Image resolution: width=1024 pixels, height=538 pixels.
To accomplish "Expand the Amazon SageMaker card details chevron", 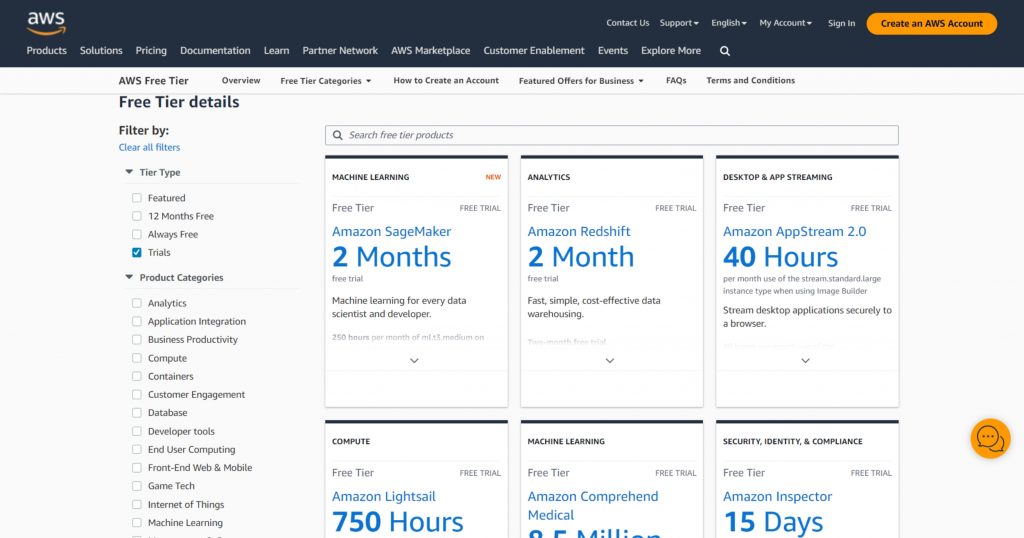I will 414,360.
